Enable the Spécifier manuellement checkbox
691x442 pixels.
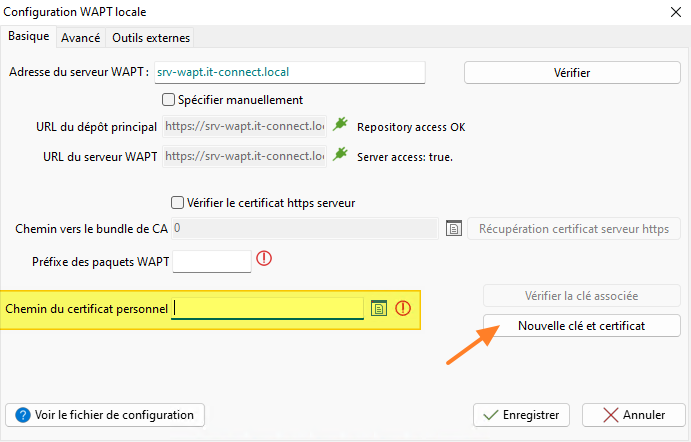pos(168,100)
